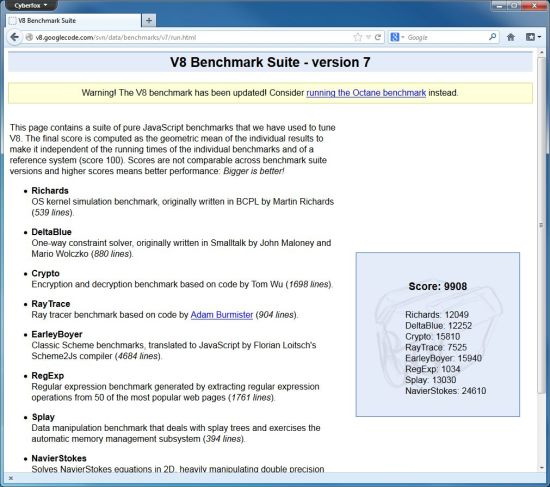Screen dimensions: 550x487
Task: Open a new tab with plus button
Action: pyautogui.click(x=149, y=21)
